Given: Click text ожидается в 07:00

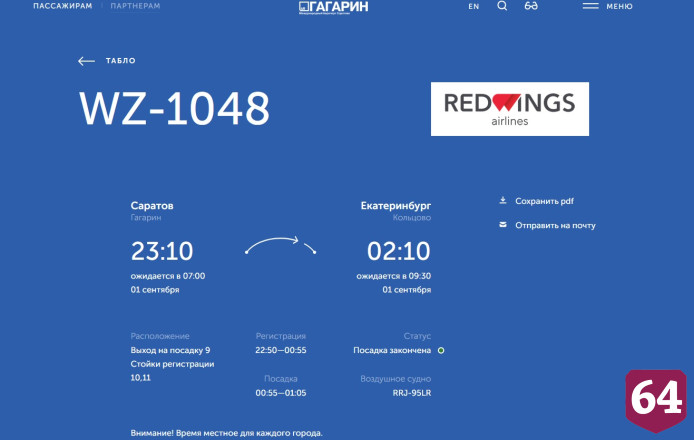Looking at the screenshot, I should (x=168, y=276).
